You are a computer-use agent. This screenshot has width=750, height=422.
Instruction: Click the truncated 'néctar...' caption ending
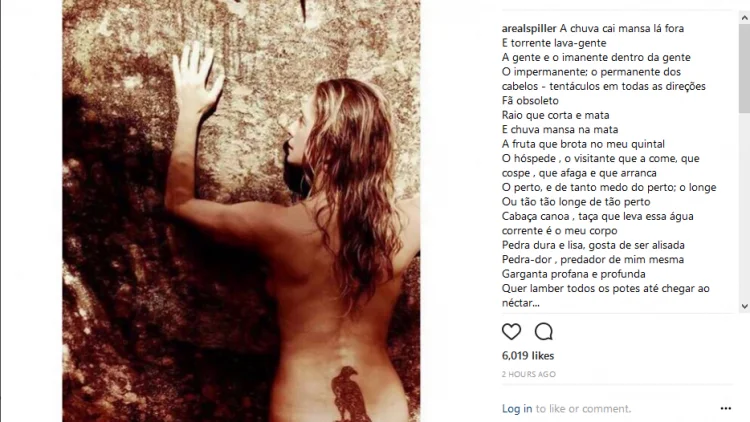[520, 303]
